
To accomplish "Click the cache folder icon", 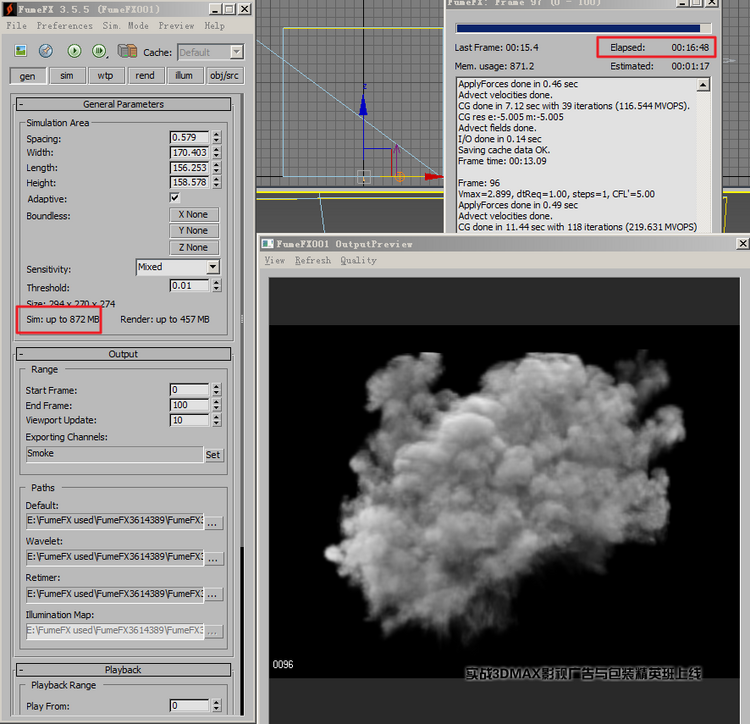I will pos(127,51).
